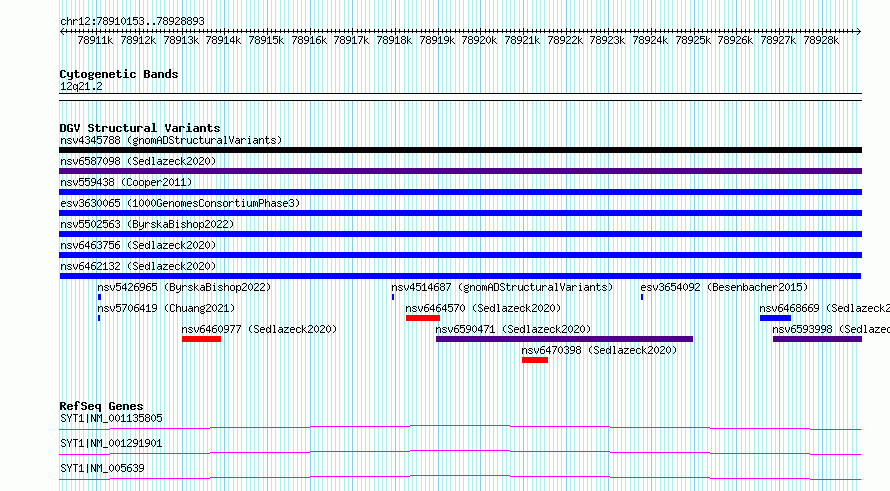Open variant nsv5426965 ByrskaBishop2022 label
890x491 pixels.
(x=184, y=287)
